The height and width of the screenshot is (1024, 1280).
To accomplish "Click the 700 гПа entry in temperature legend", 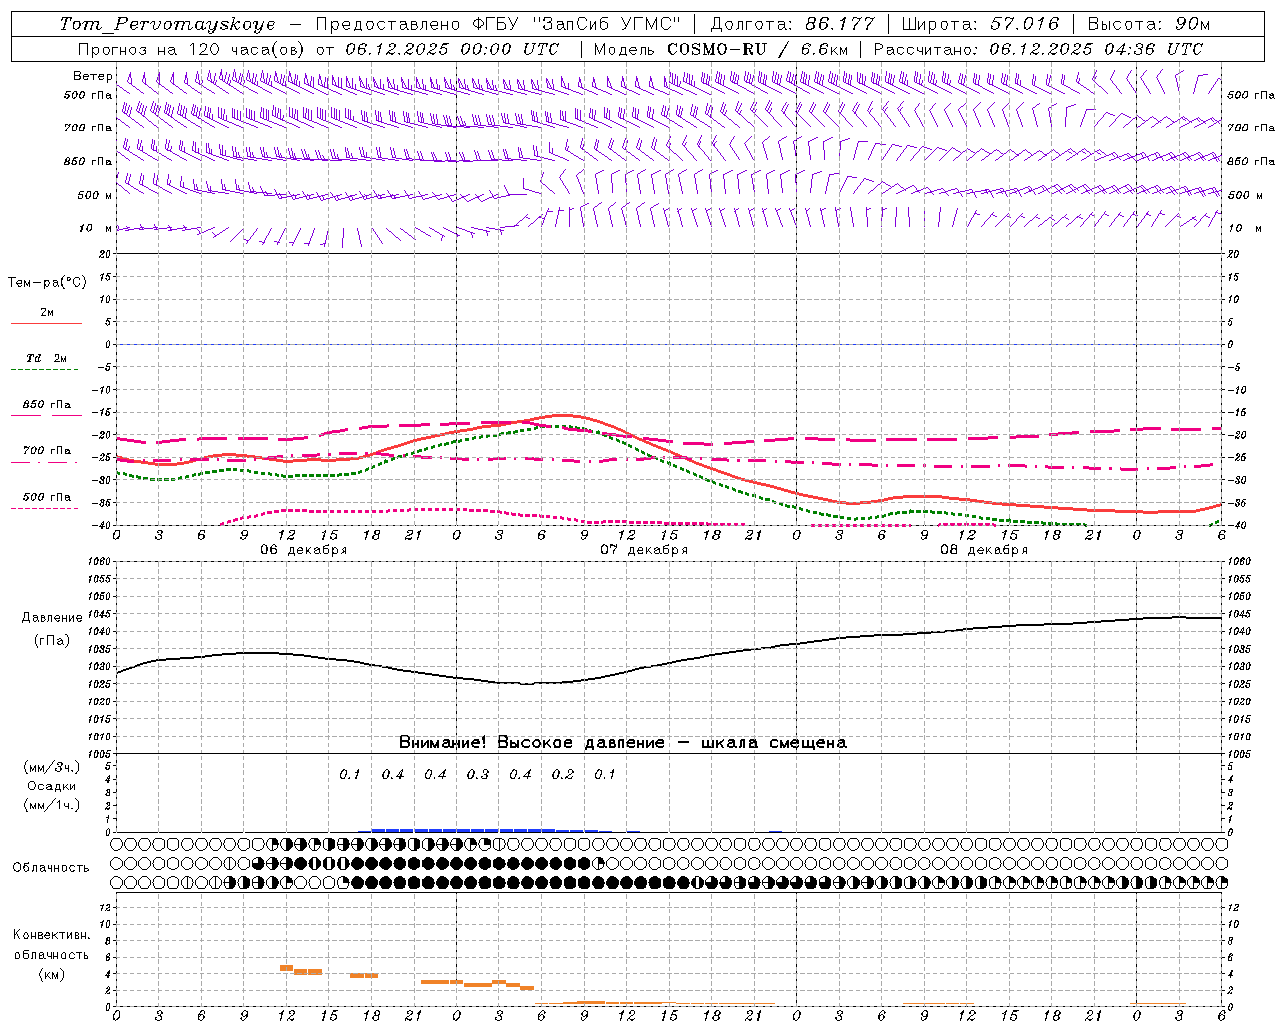I will pos(47,451).
